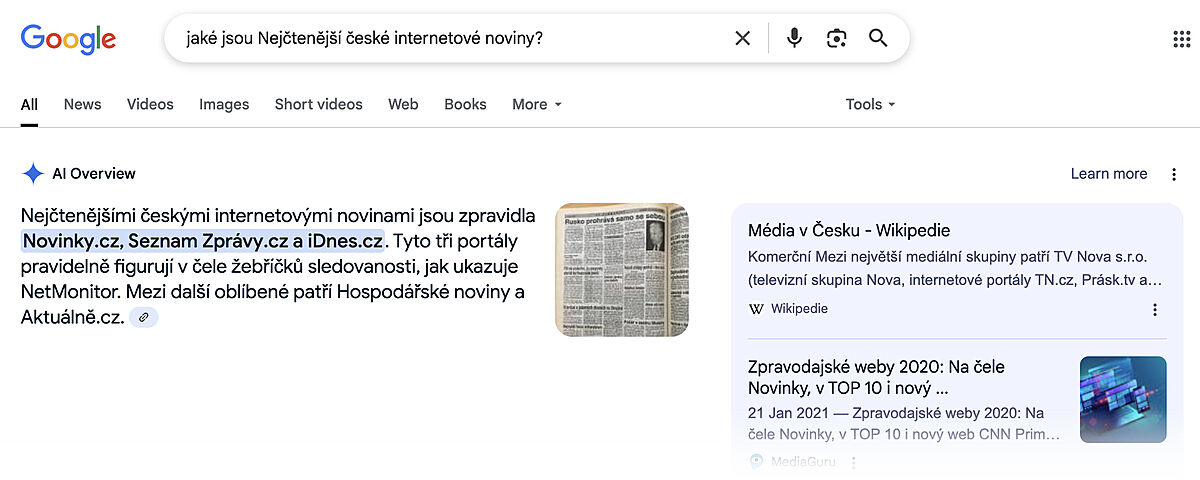Focus the Google search text field
Screen dimensions: 1200x480
450,38
